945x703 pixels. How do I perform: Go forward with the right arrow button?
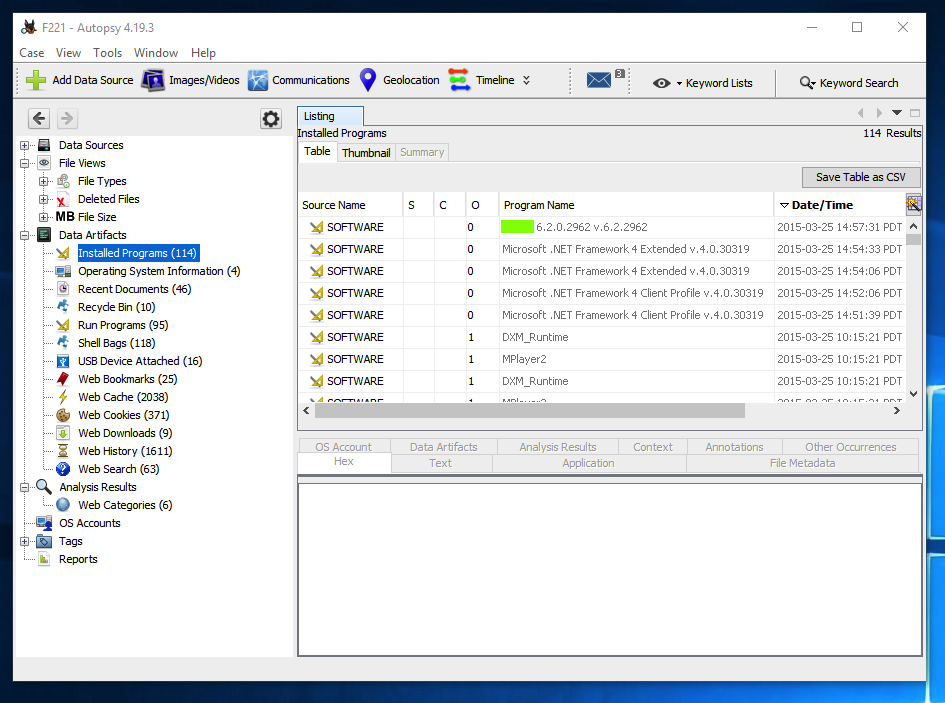pyautogui.click(x=68, y=118)
